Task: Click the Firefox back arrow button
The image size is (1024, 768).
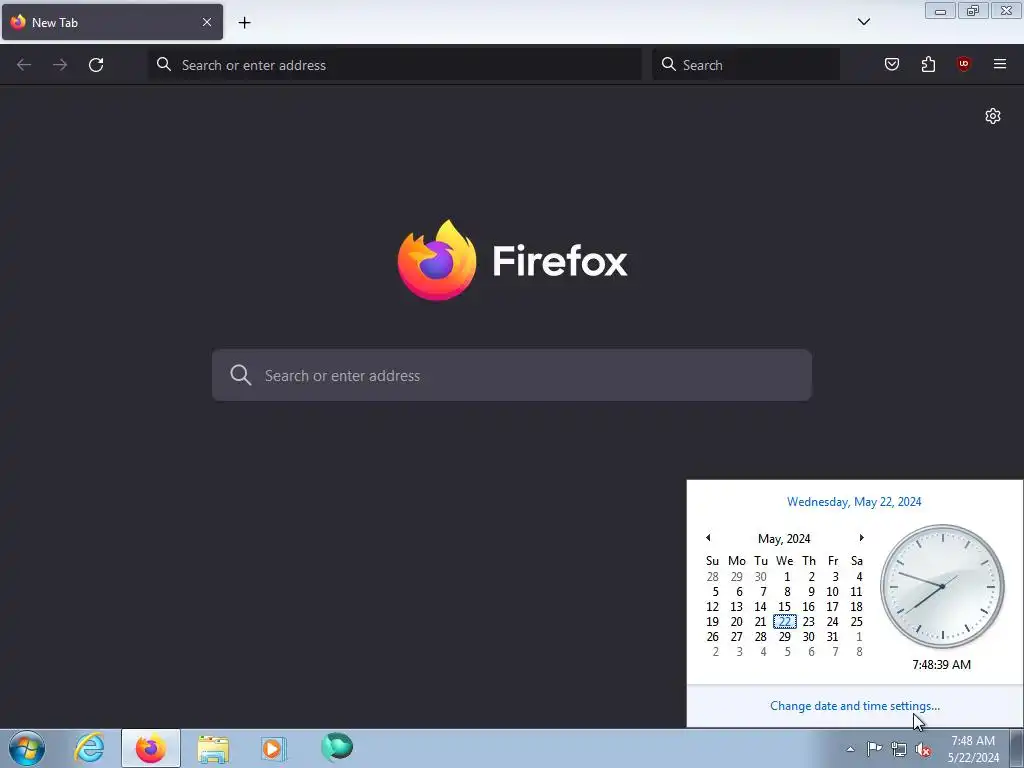Action: tap(24, 65)
